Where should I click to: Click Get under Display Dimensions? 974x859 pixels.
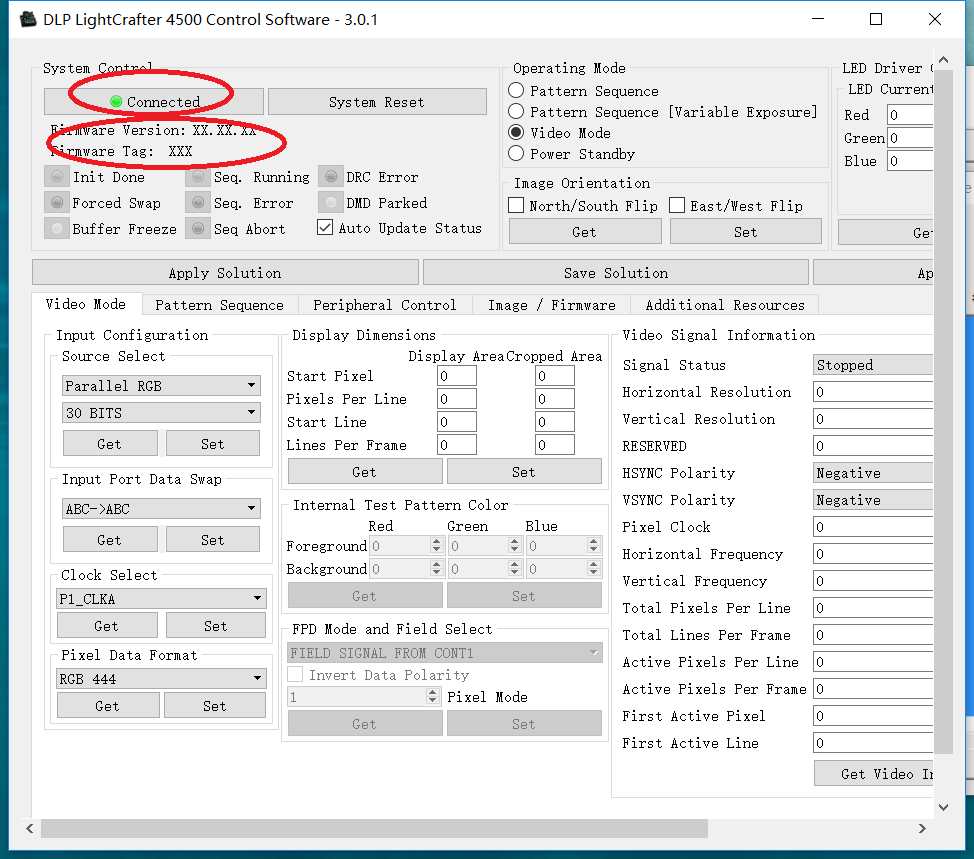pos(365,471)
